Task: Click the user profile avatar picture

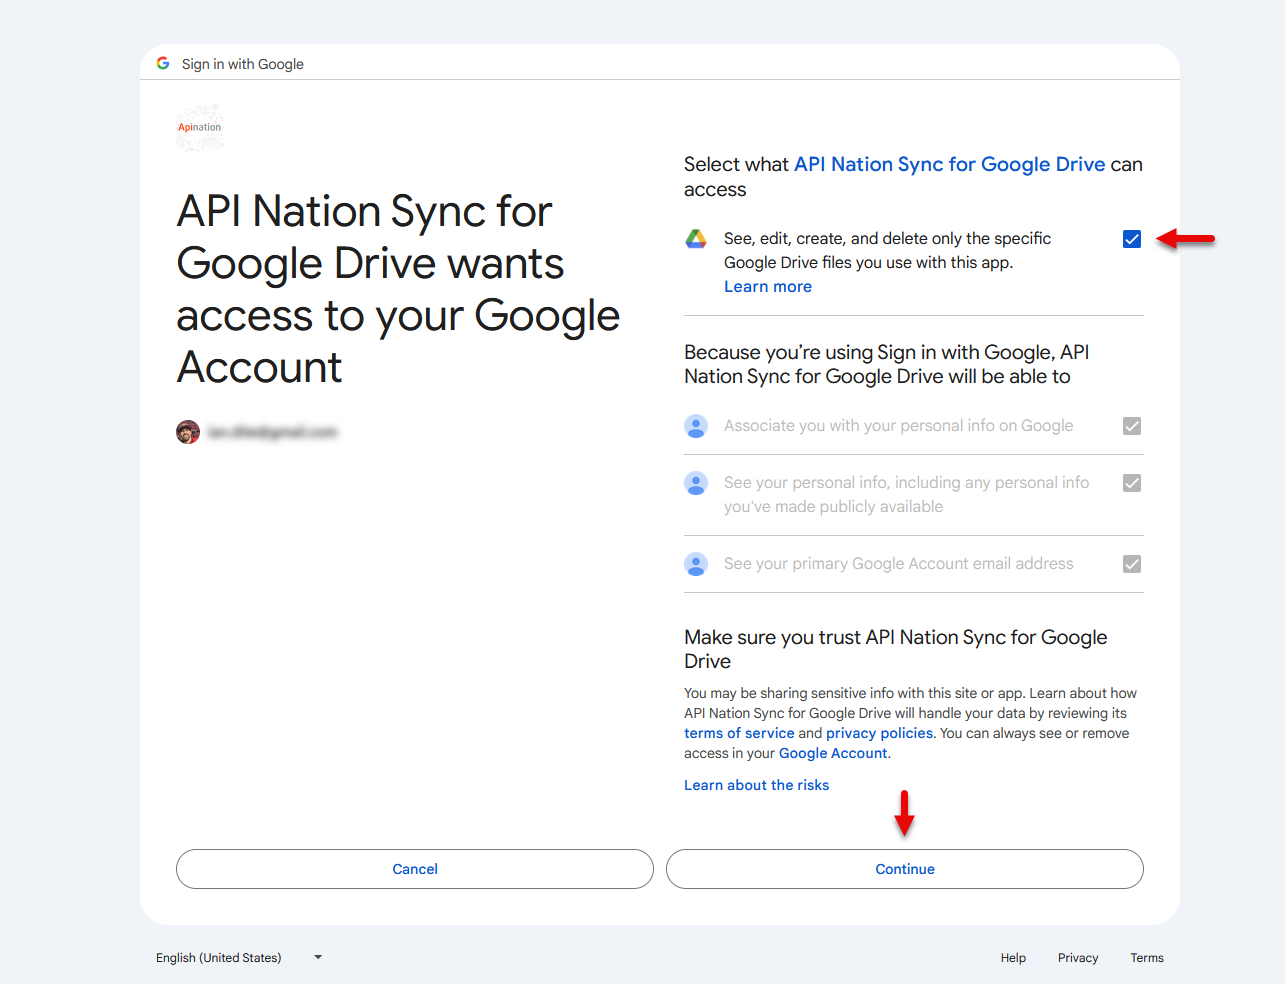Action: click(188, 432)
